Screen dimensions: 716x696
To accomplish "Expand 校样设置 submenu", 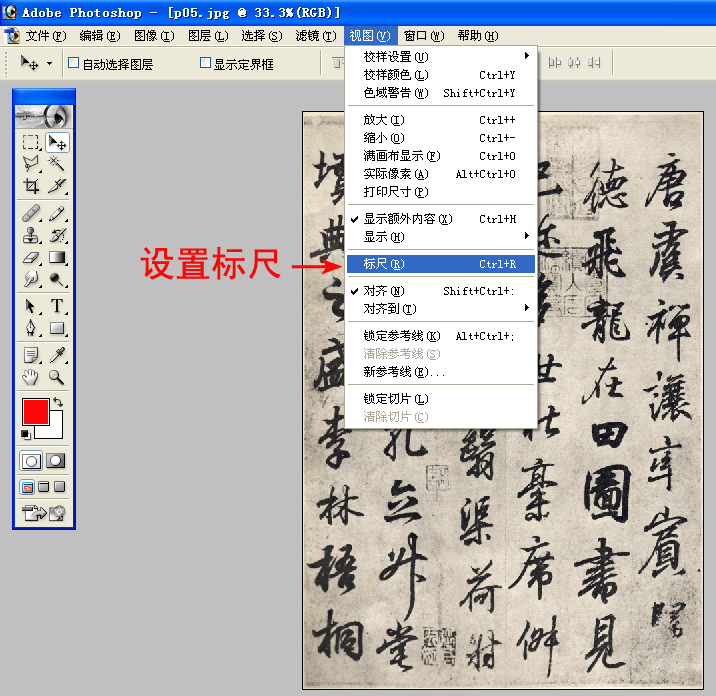I will (441, 57).
